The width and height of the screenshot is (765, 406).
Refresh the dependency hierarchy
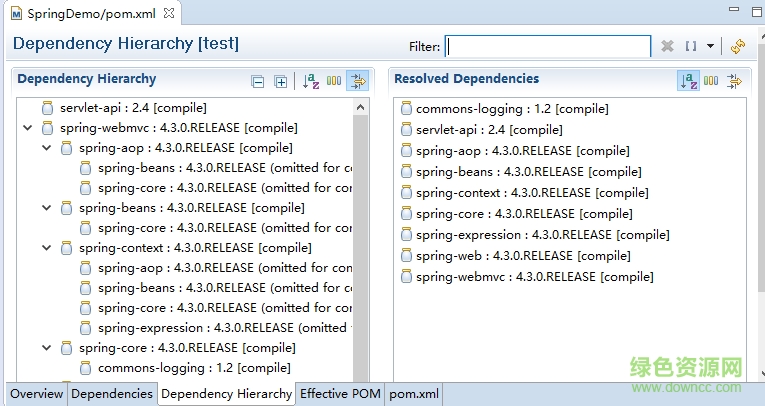[738, 46]
